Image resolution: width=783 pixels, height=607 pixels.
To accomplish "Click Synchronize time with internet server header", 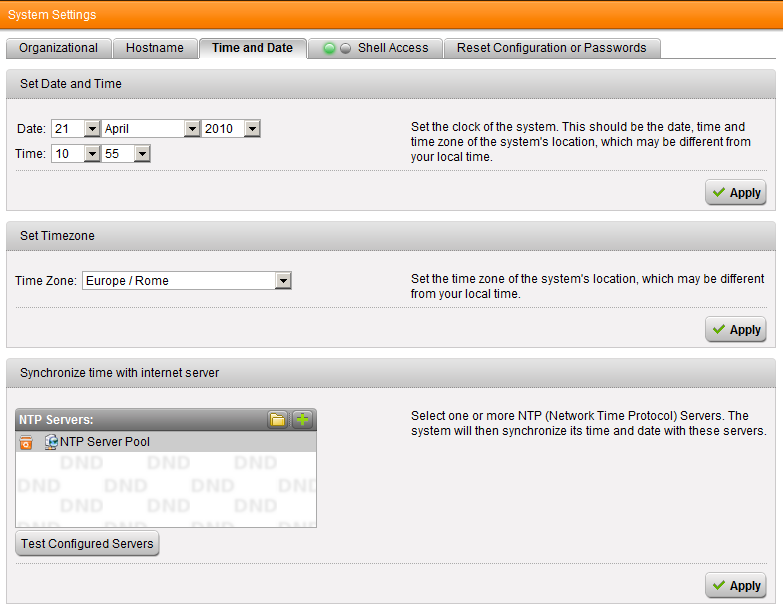I will click(391, 373).
